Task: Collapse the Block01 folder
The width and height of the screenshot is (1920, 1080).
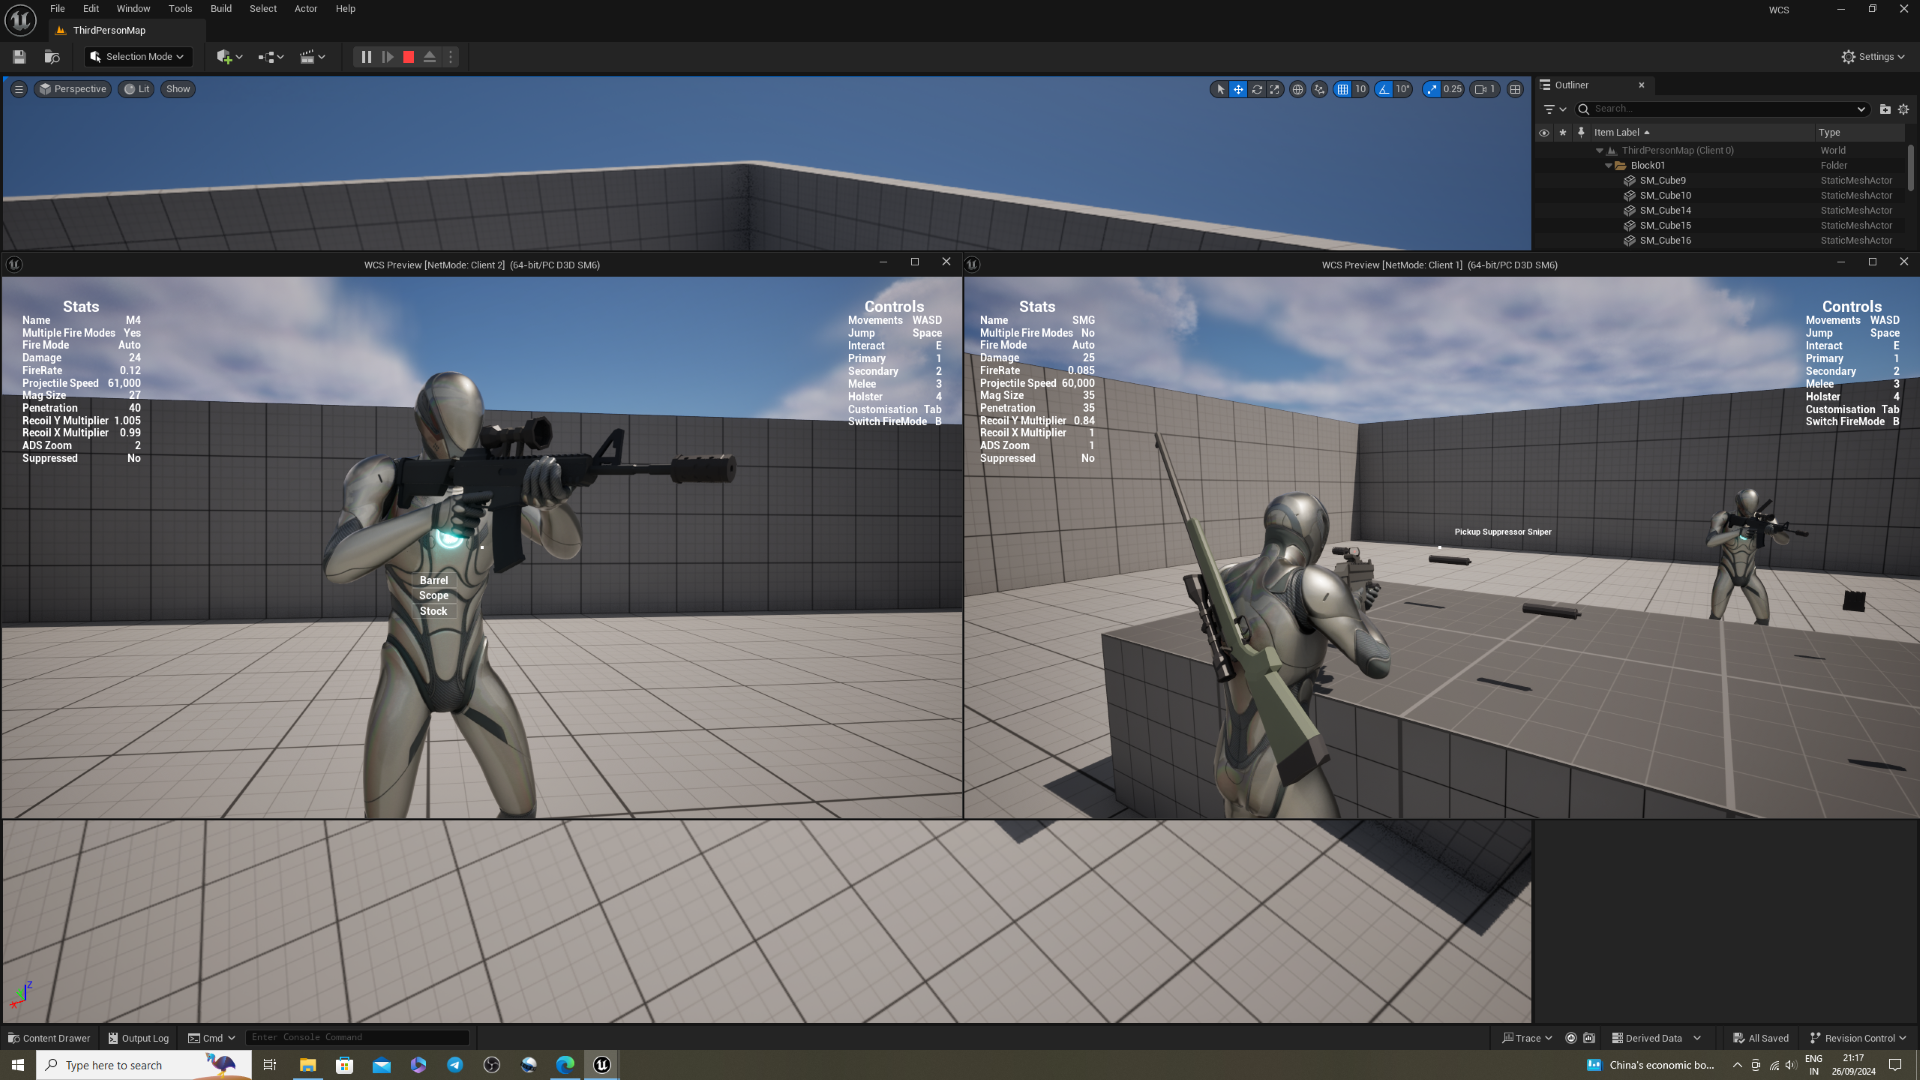Action: point(1608,166)
